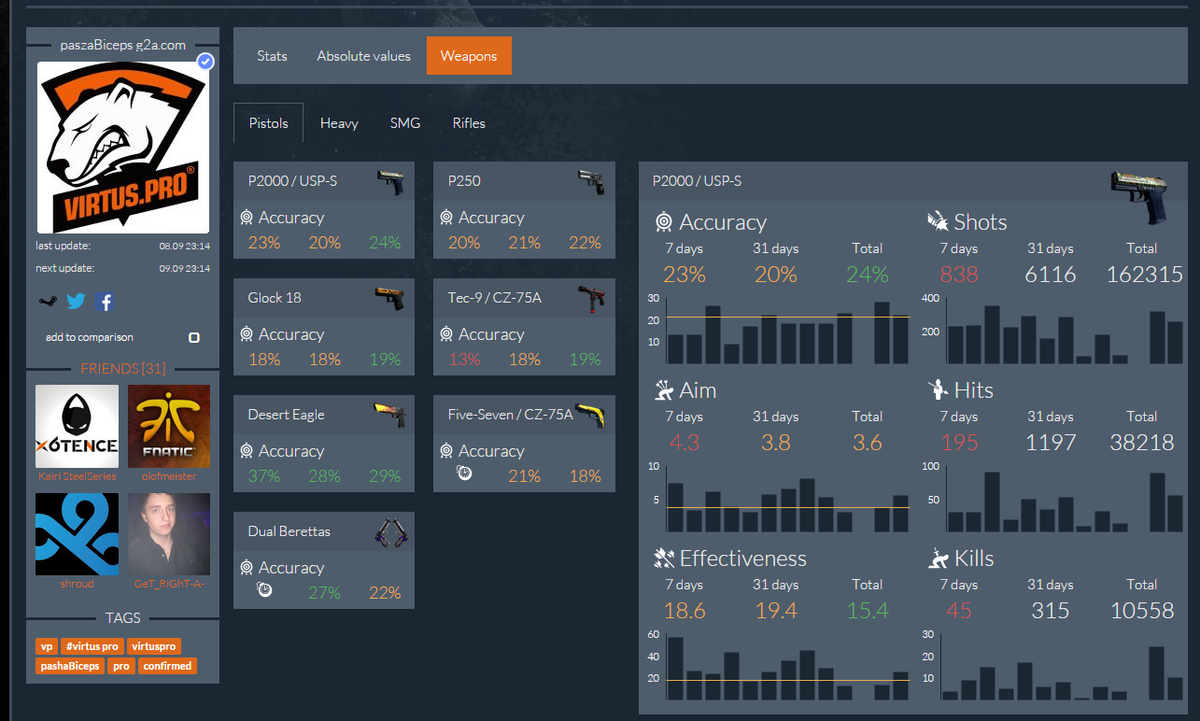This screenshot has height=721, width=1200.
Task: Click total kills value 10558
Action: (x=1142, y=610)
